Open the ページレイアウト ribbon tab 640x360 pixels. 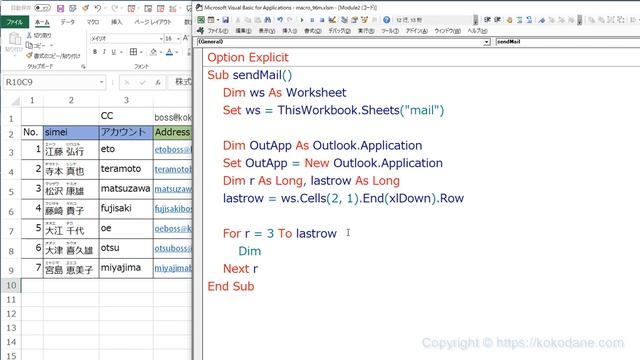click(x=153, y=22)
